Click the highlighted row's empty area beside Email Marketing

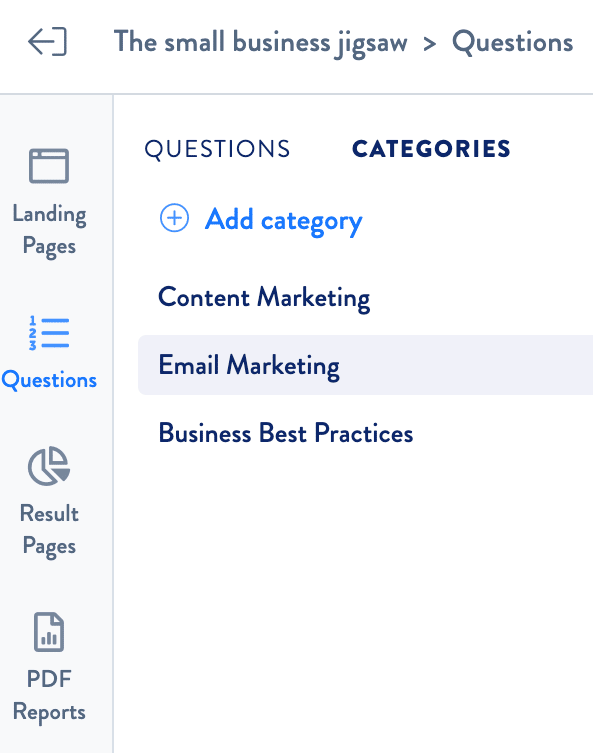click(x=466, y=365)
